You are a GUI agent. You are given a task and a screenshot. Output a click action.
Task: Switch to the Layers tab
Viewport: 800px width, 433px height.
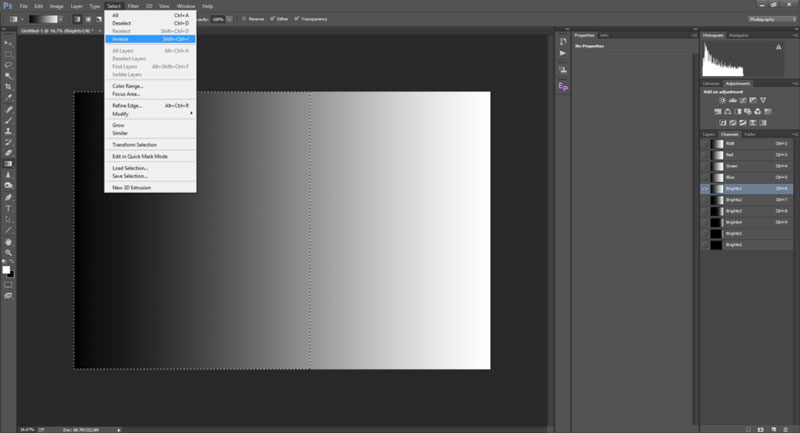[708, 133]
